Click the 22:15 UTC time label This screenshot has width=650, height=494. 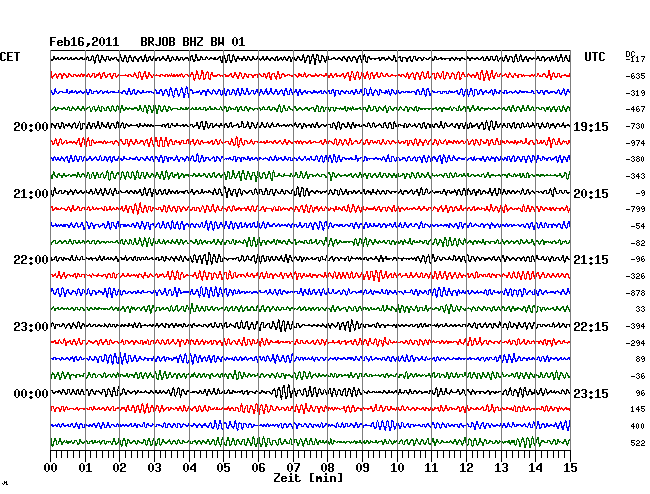(x=591, y=327)
